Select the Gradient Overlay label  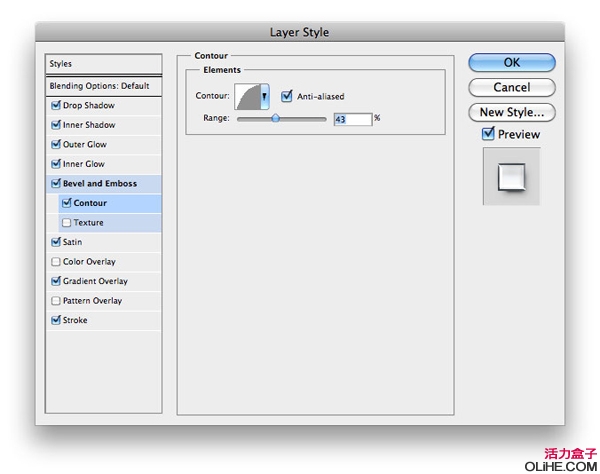[x=95, y=281]
